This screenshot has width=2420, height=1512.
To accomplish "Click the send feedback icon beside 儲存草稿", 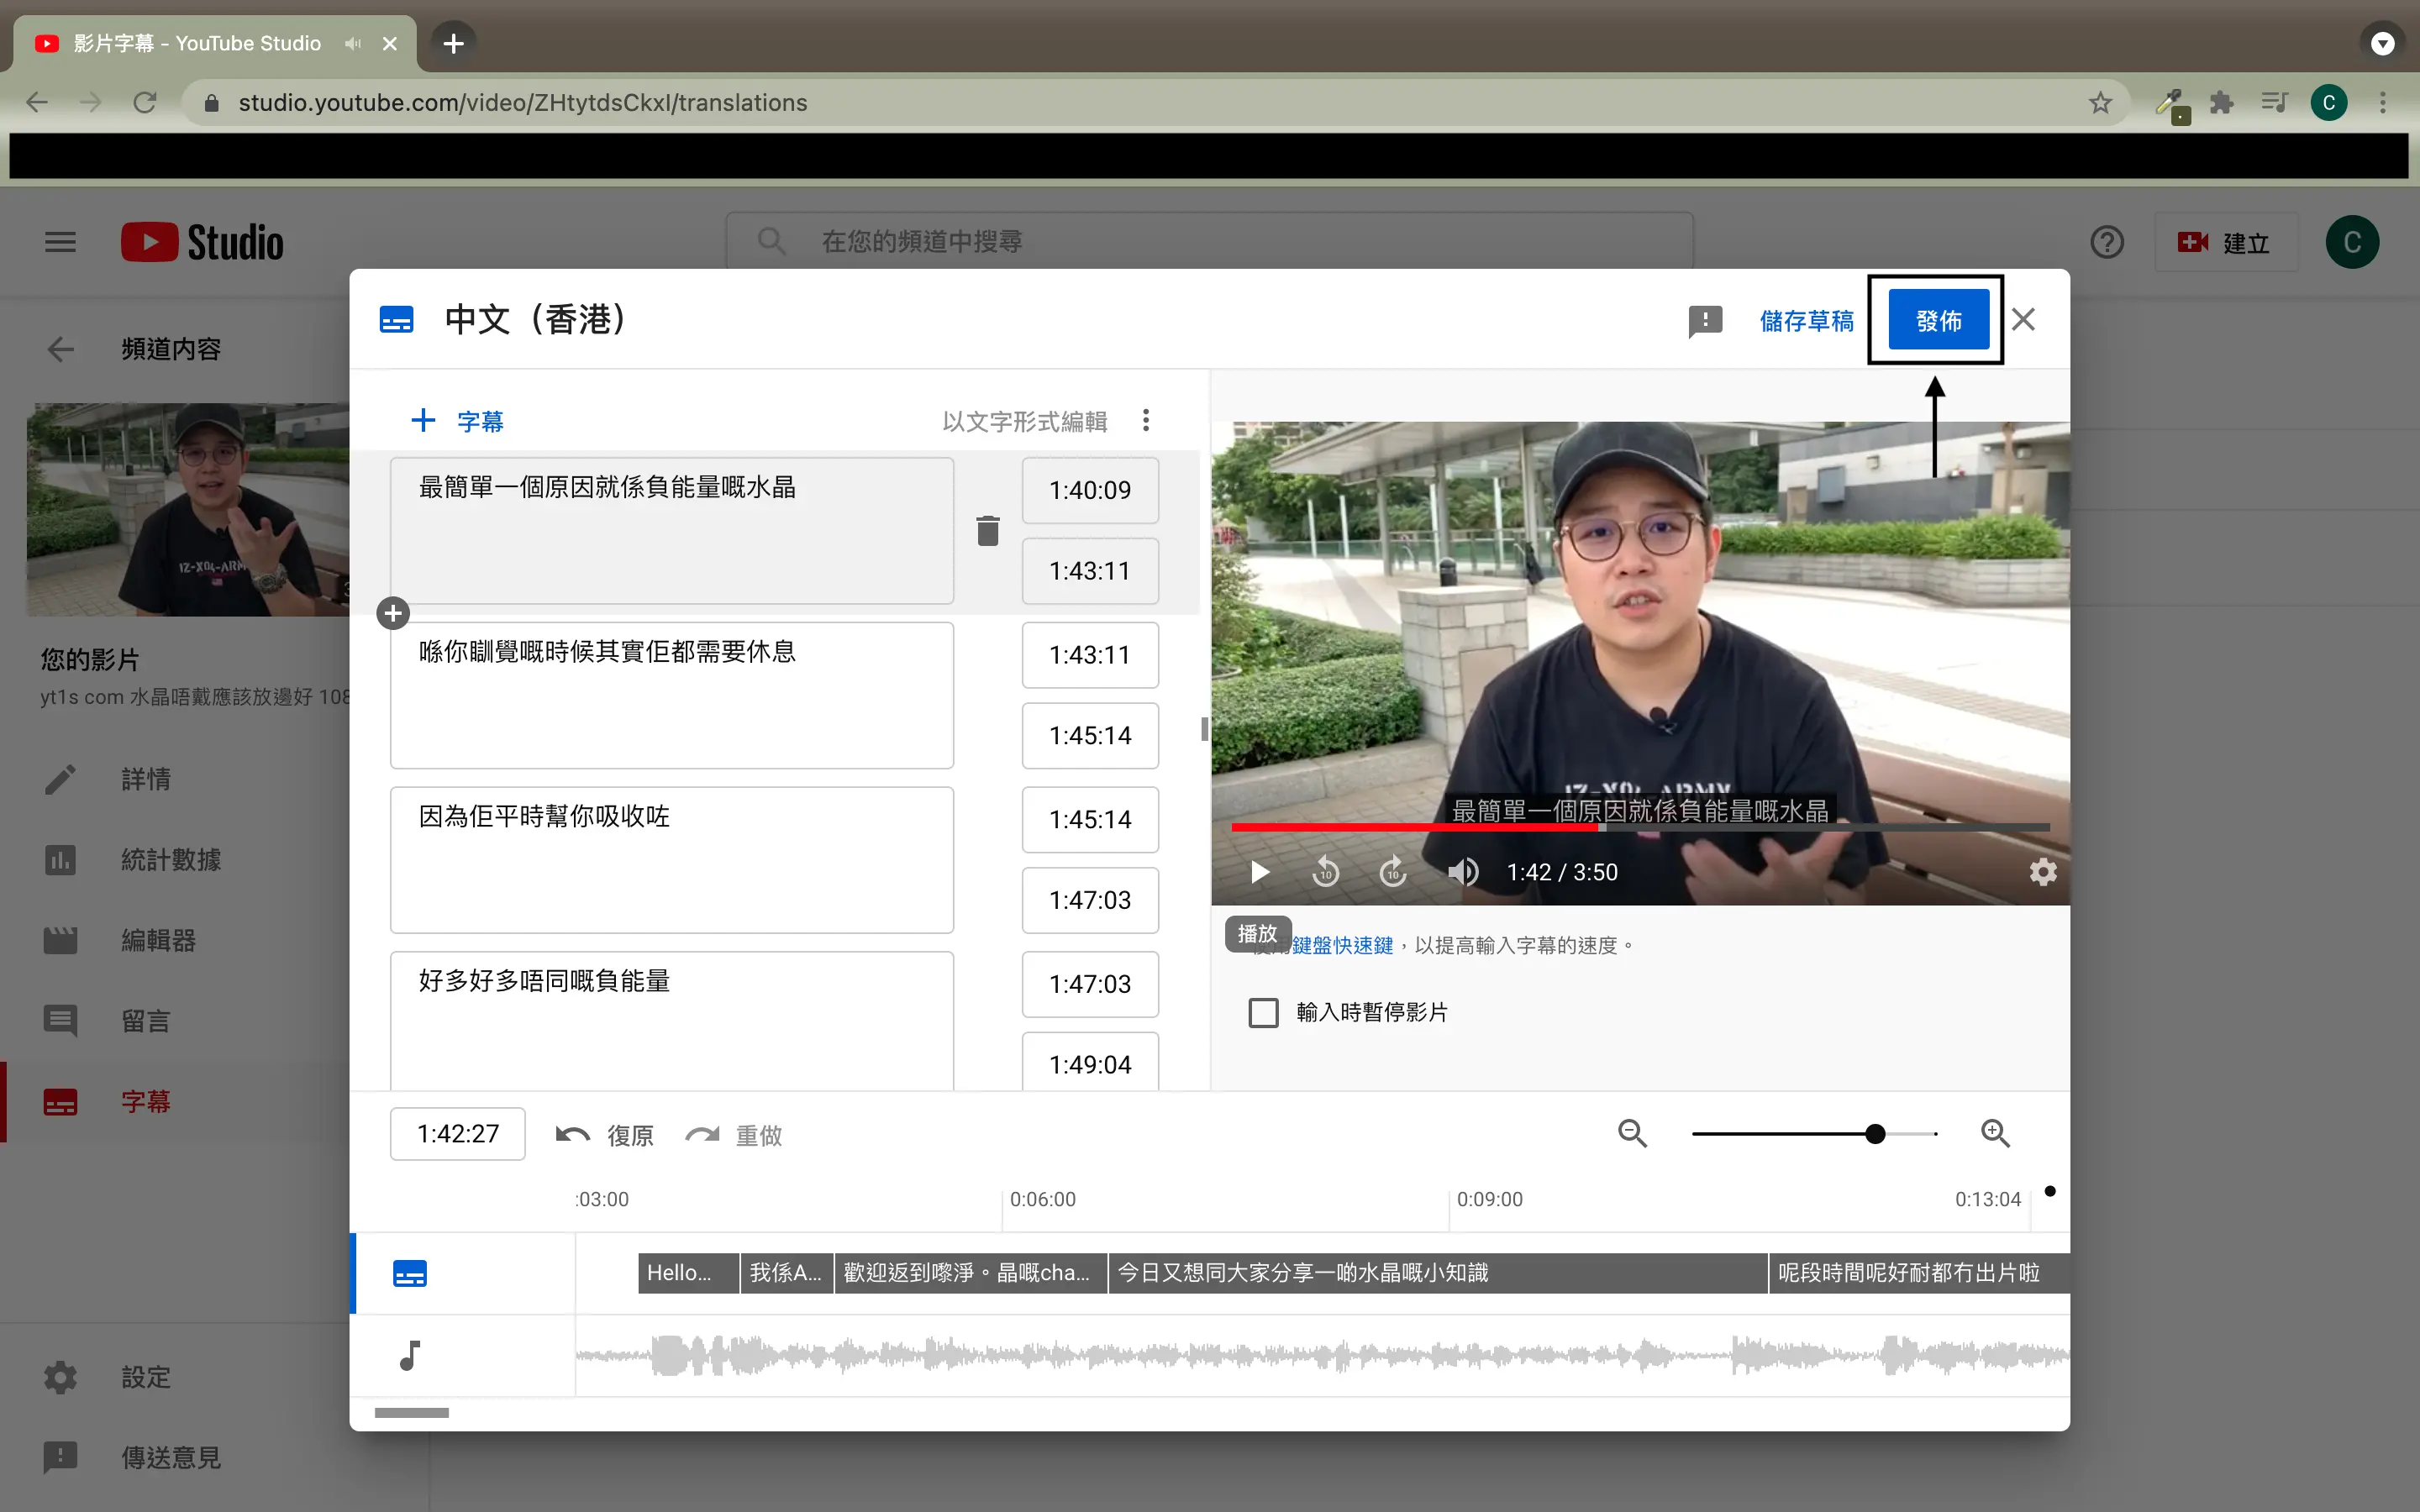I will [1705, 321].
